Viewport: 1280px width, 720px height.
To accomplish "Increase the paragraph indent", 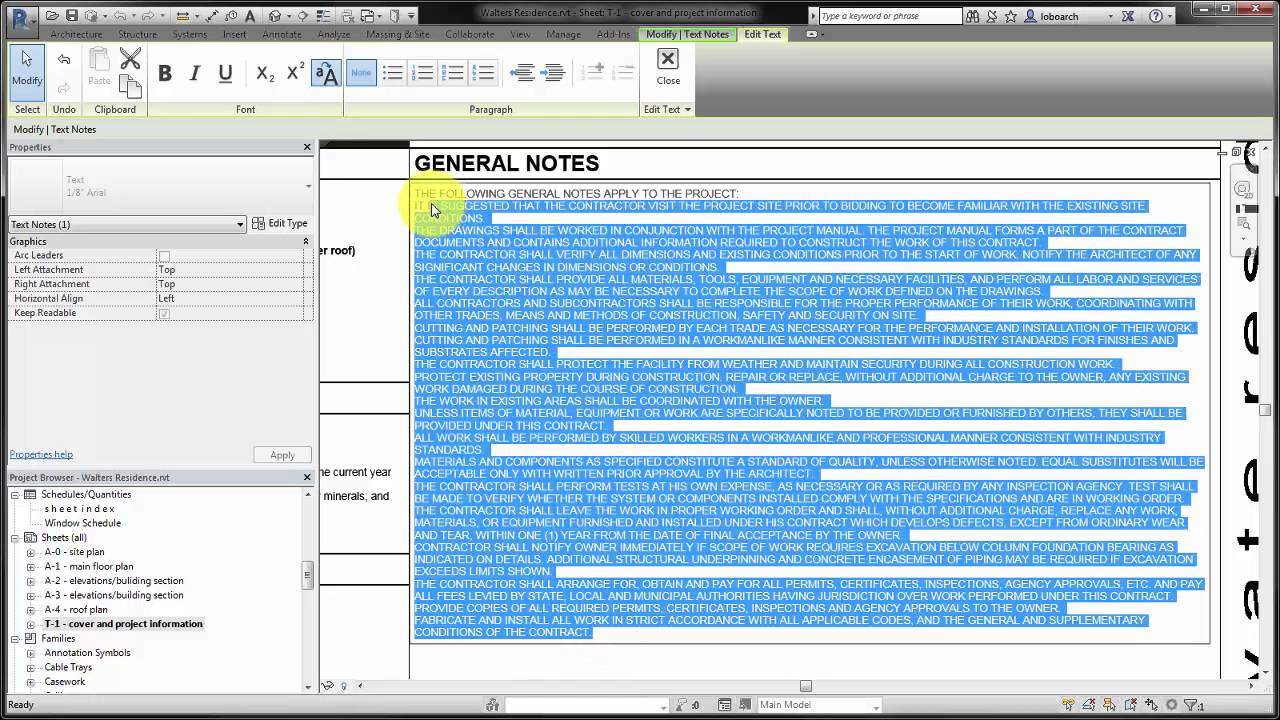I will tap(552, 72).
